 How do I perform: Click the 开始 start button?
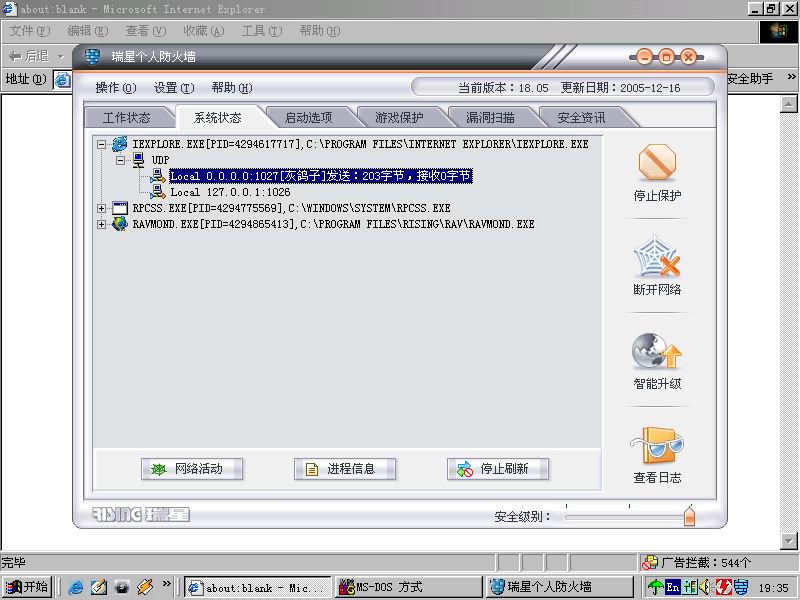point(27,587)
